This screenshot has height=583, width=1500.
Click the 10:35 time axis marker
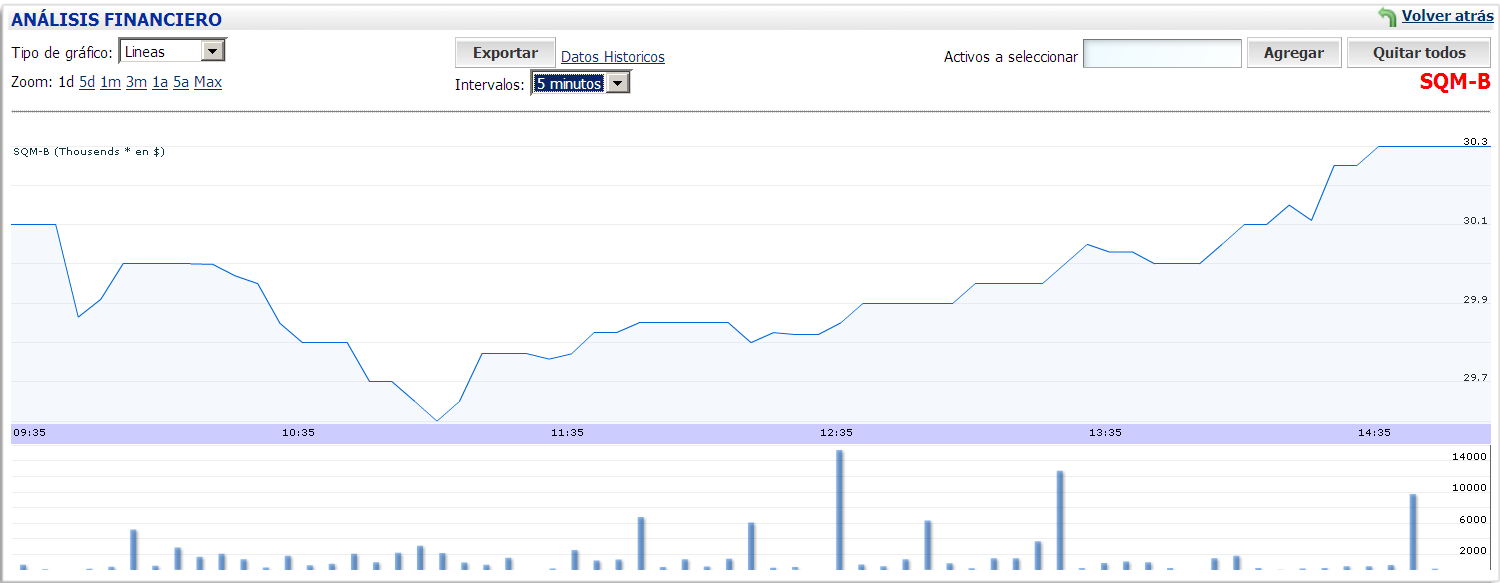tap(298, 433)
